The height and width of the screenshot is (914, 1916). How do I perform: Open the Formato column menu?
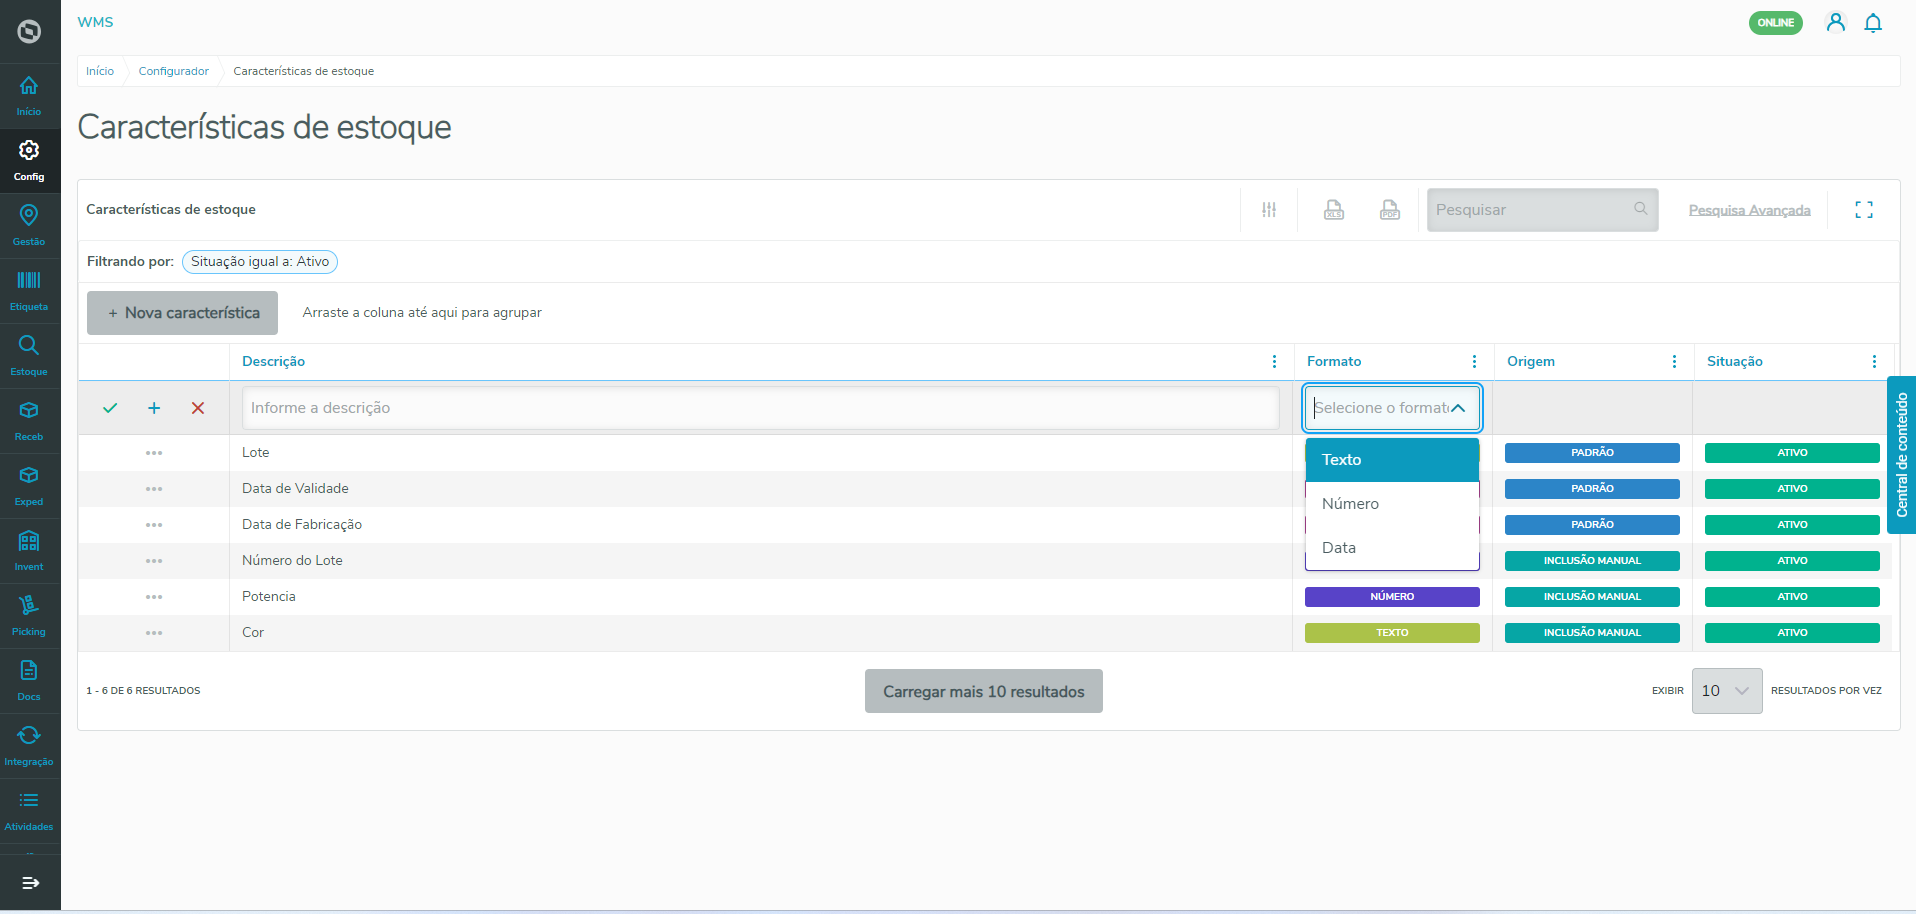click(x=1474, y=362)
